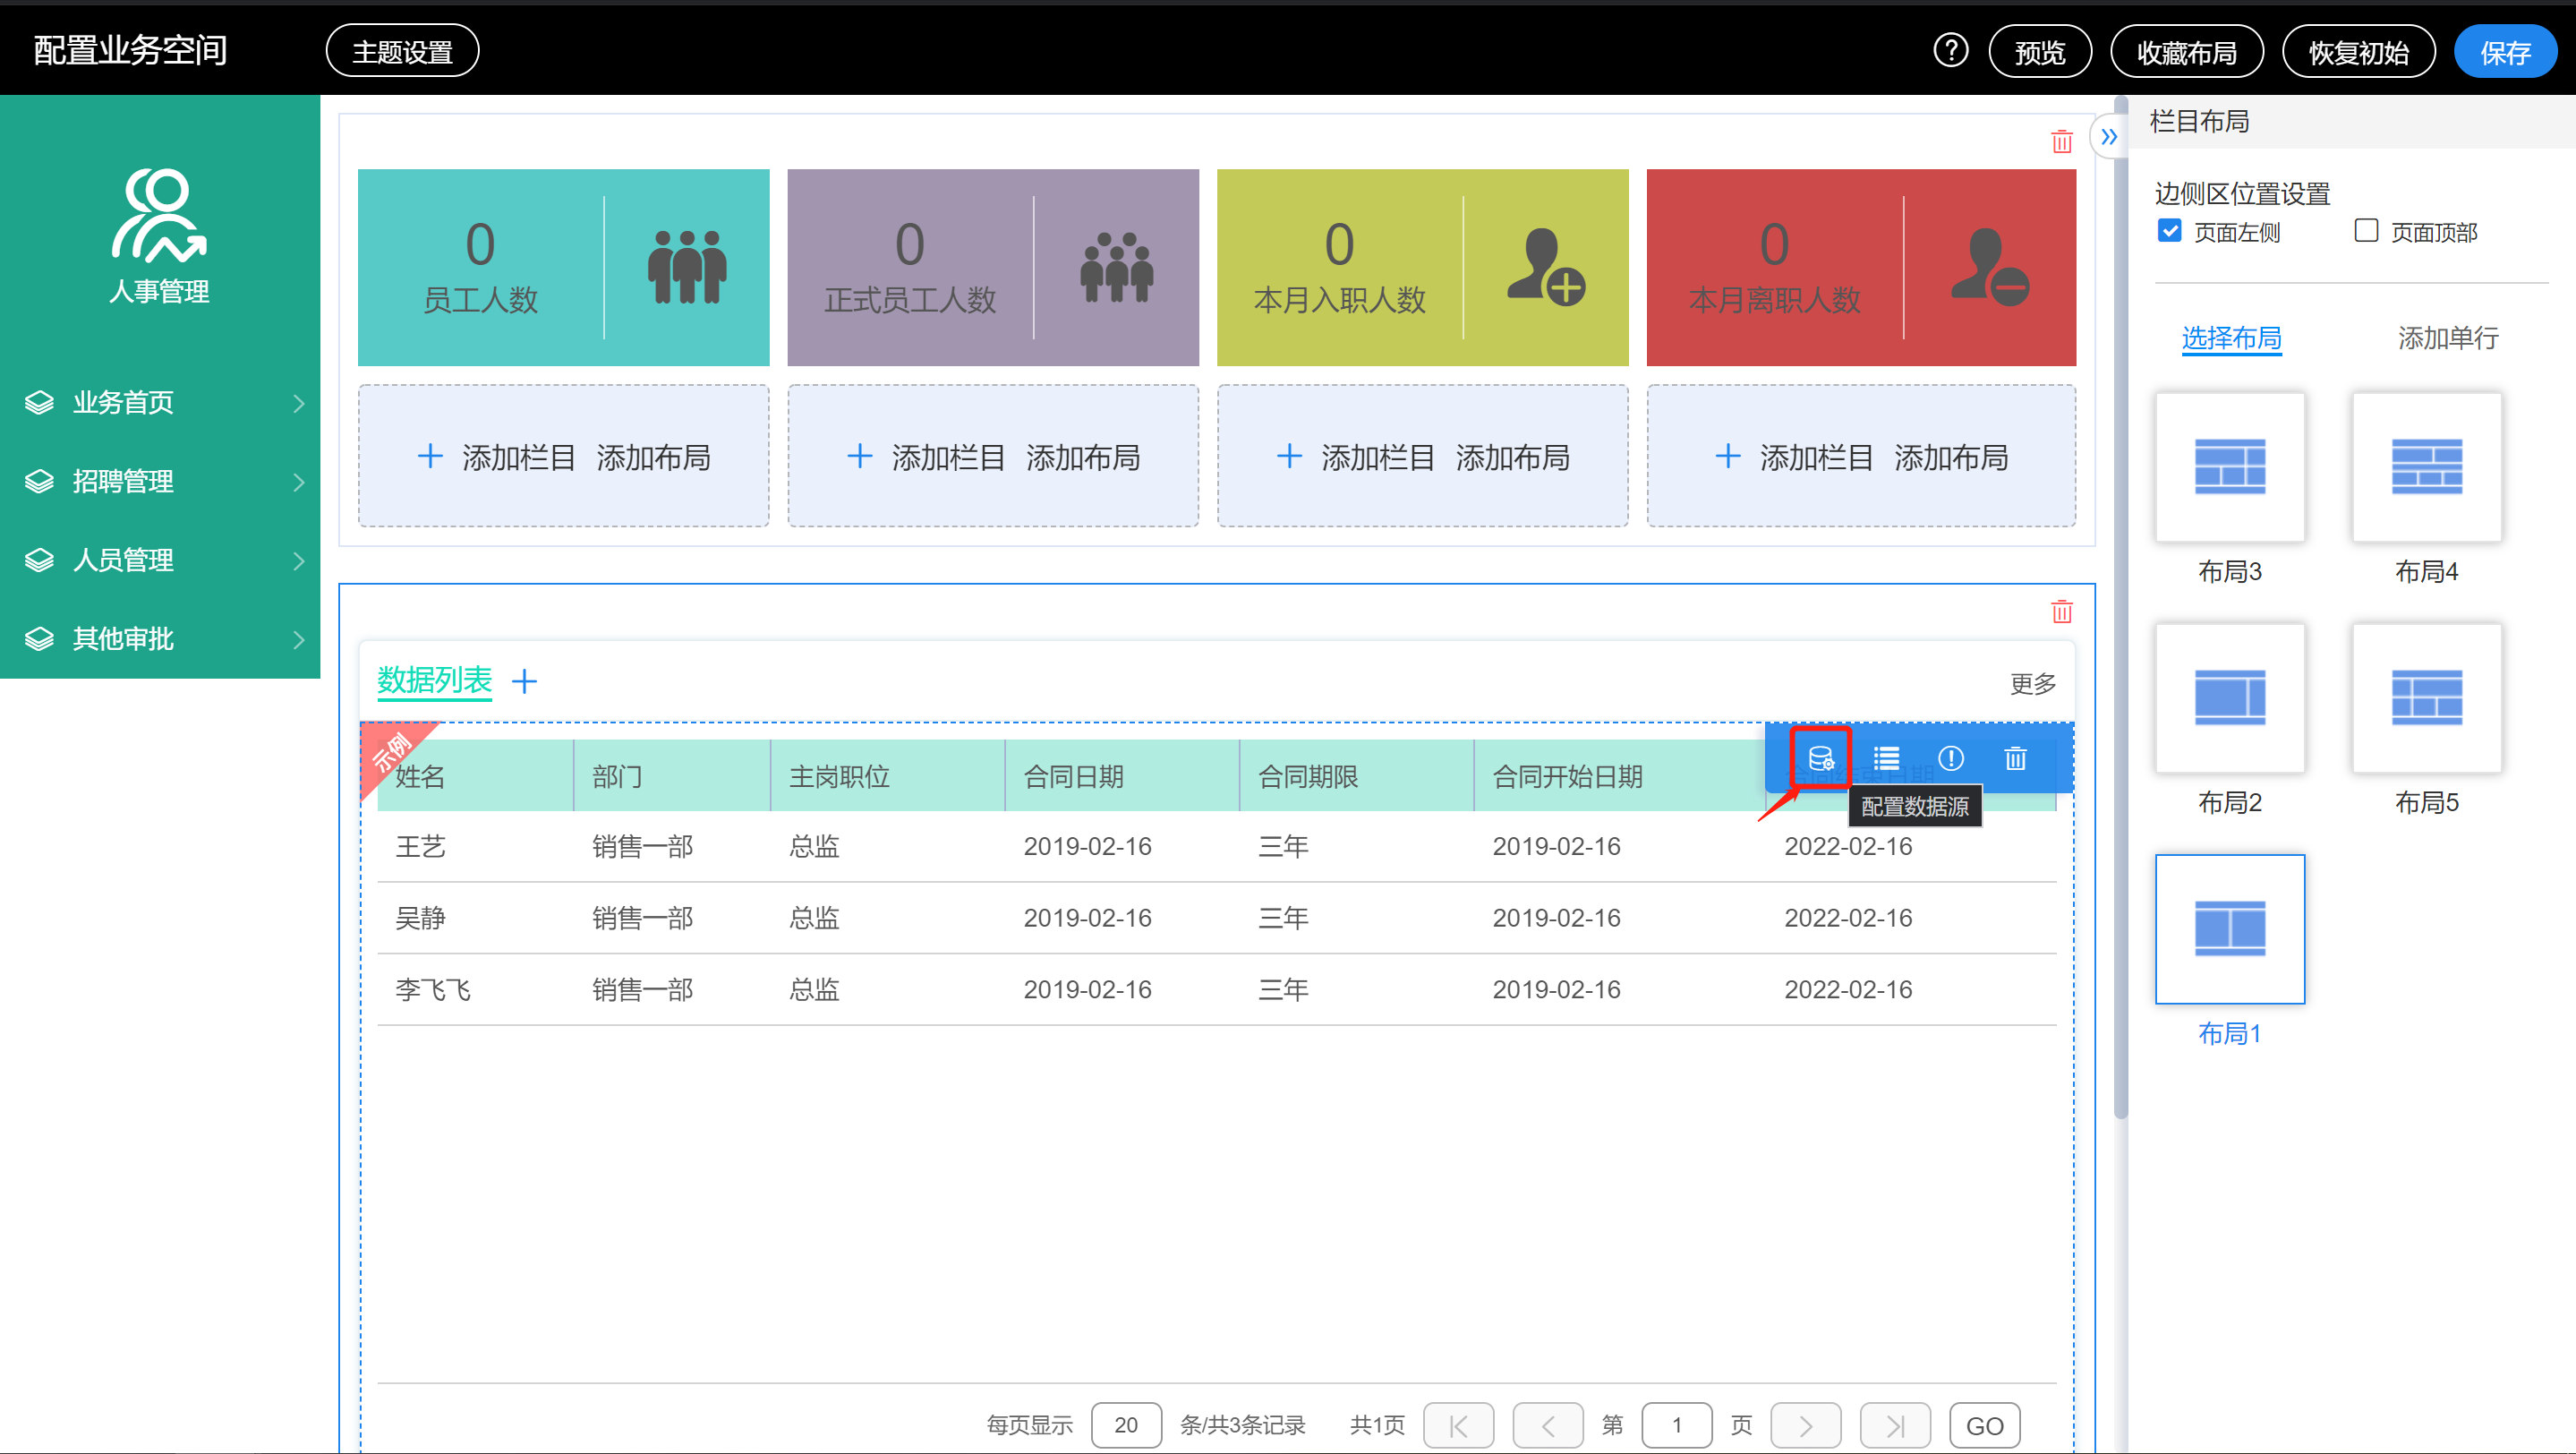
Task: Open the 业务首页 menu item
Action: pos(160,402)
